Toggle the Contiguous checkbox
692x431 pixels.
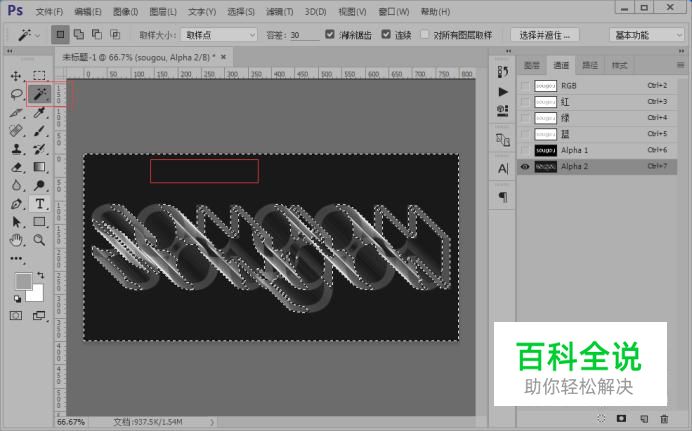coord(386,34)
